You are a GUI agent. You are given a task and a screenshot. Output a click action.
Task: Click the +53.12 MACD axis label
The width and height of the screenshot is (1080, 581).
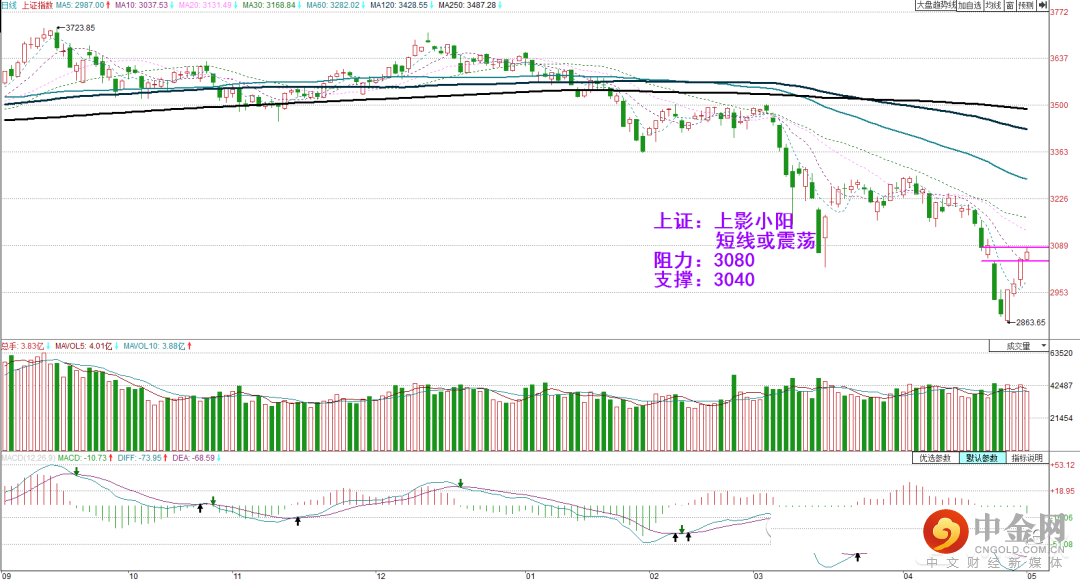coord(1063,465)
